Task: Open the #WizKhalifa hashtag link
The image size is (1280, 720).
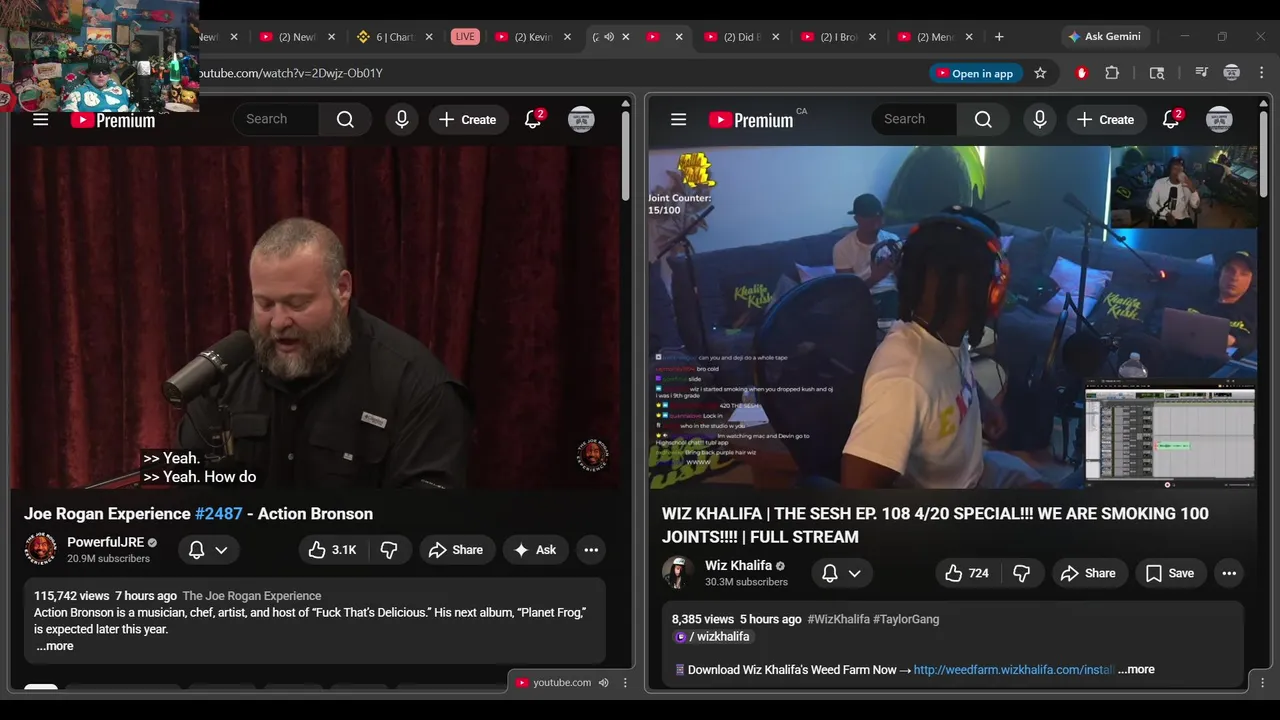Action: click(838, 619)
